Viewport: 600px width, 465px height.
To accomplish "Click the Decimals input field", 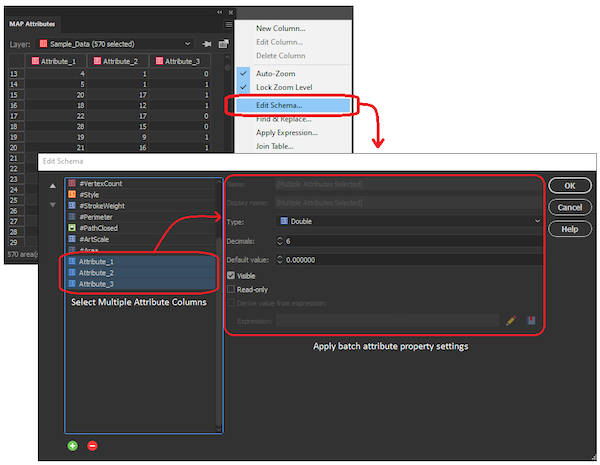I will pyautogui.click(x=413, y=241).
